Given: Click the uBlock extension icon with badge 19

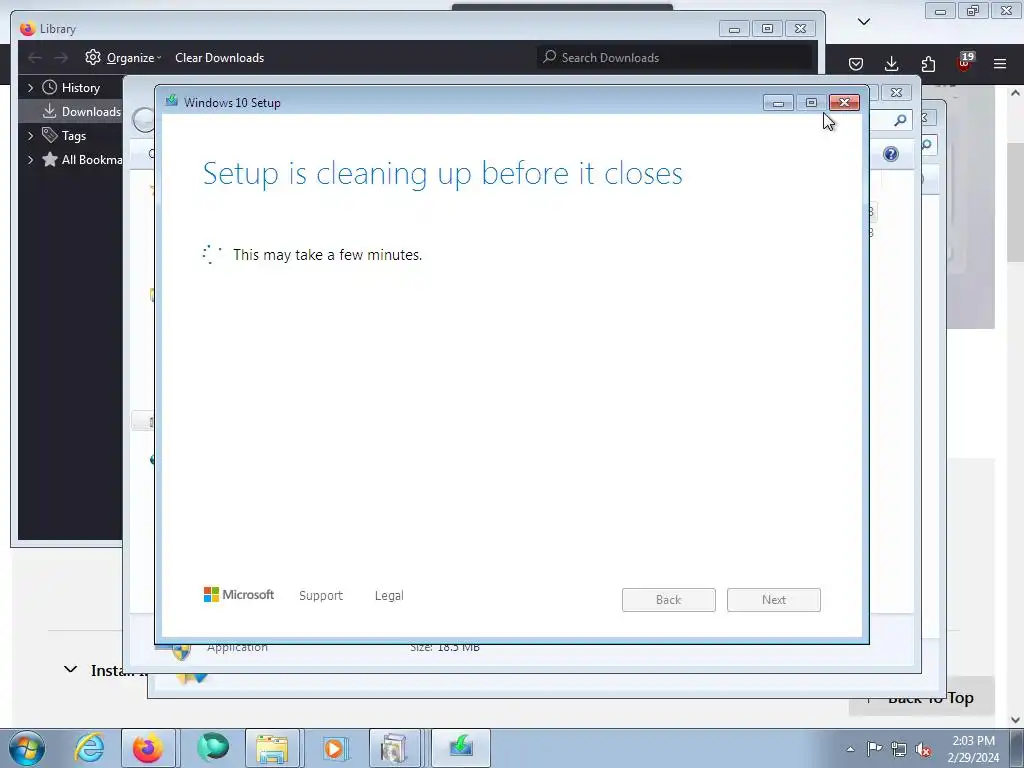Looking at the screenshot, I should coord(965,62).
